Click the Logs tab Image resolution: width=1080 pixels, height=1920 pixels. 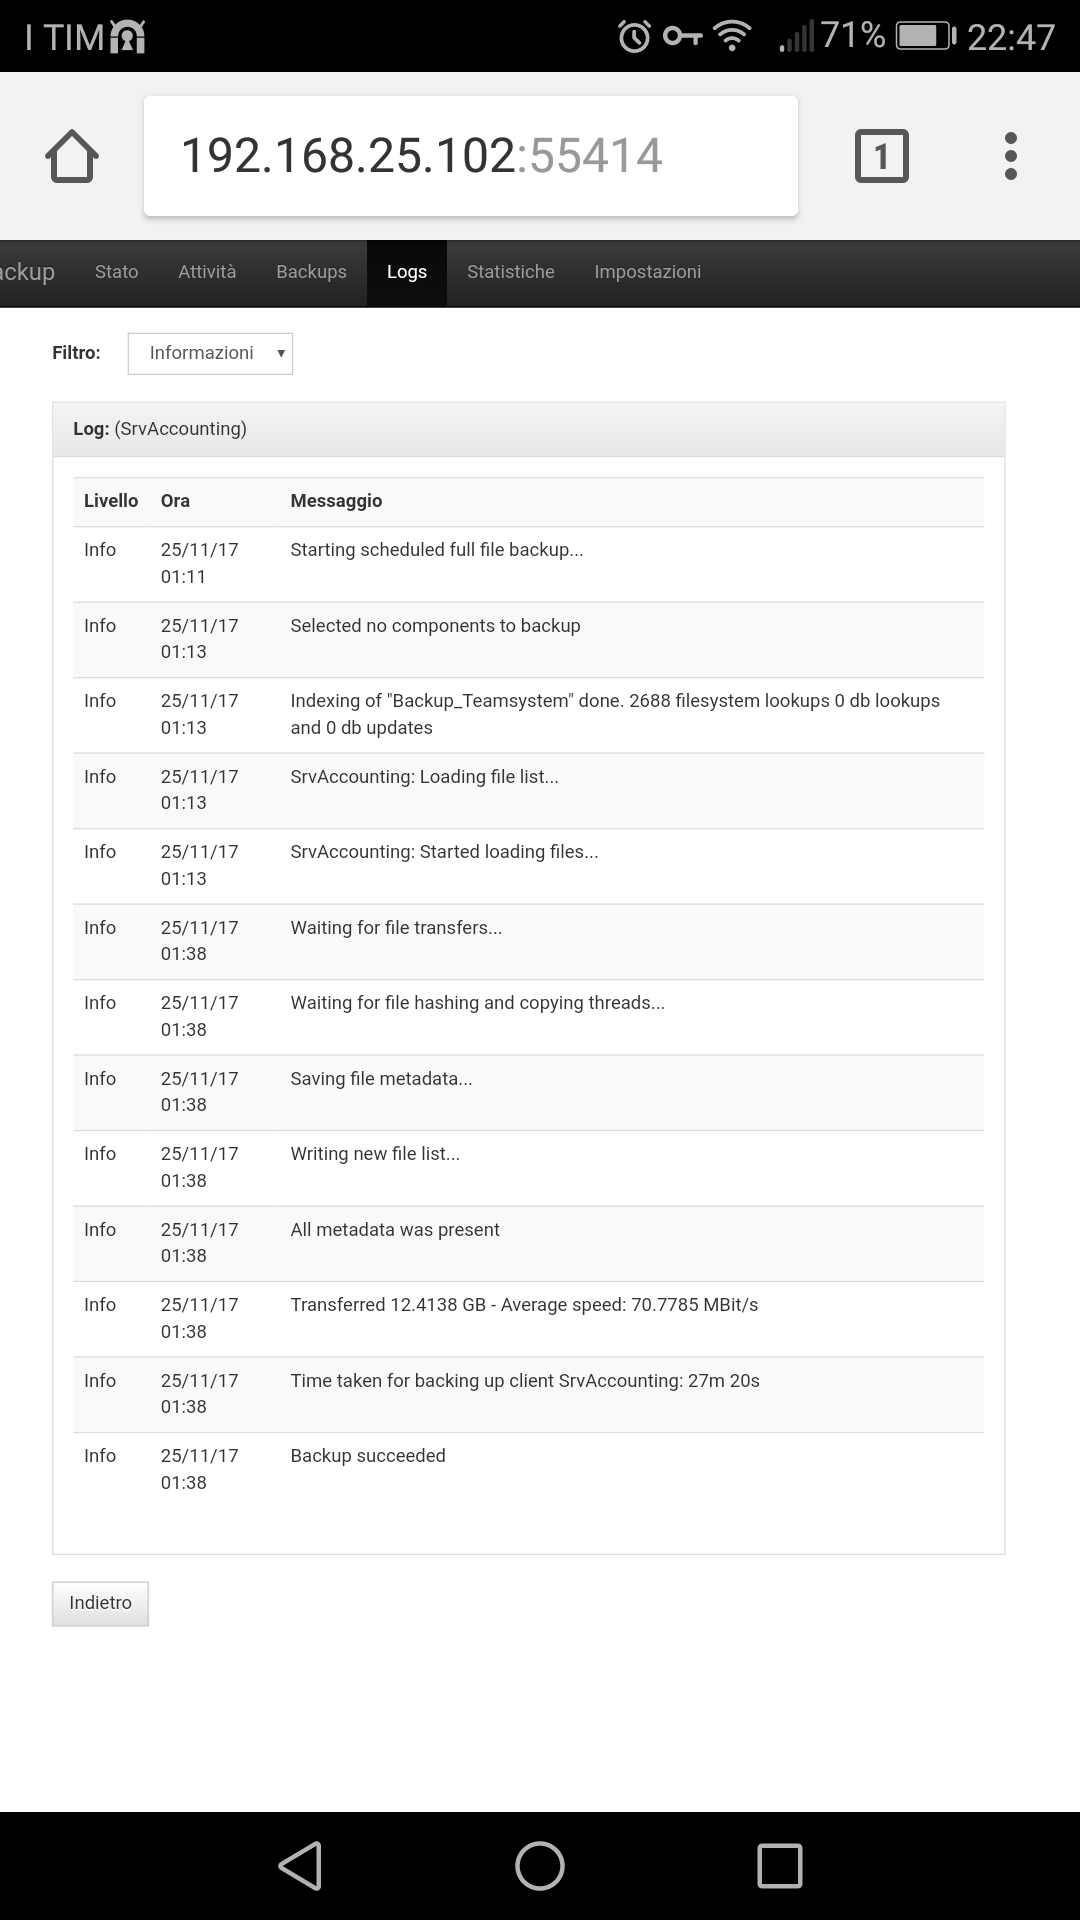coord(407,272)
